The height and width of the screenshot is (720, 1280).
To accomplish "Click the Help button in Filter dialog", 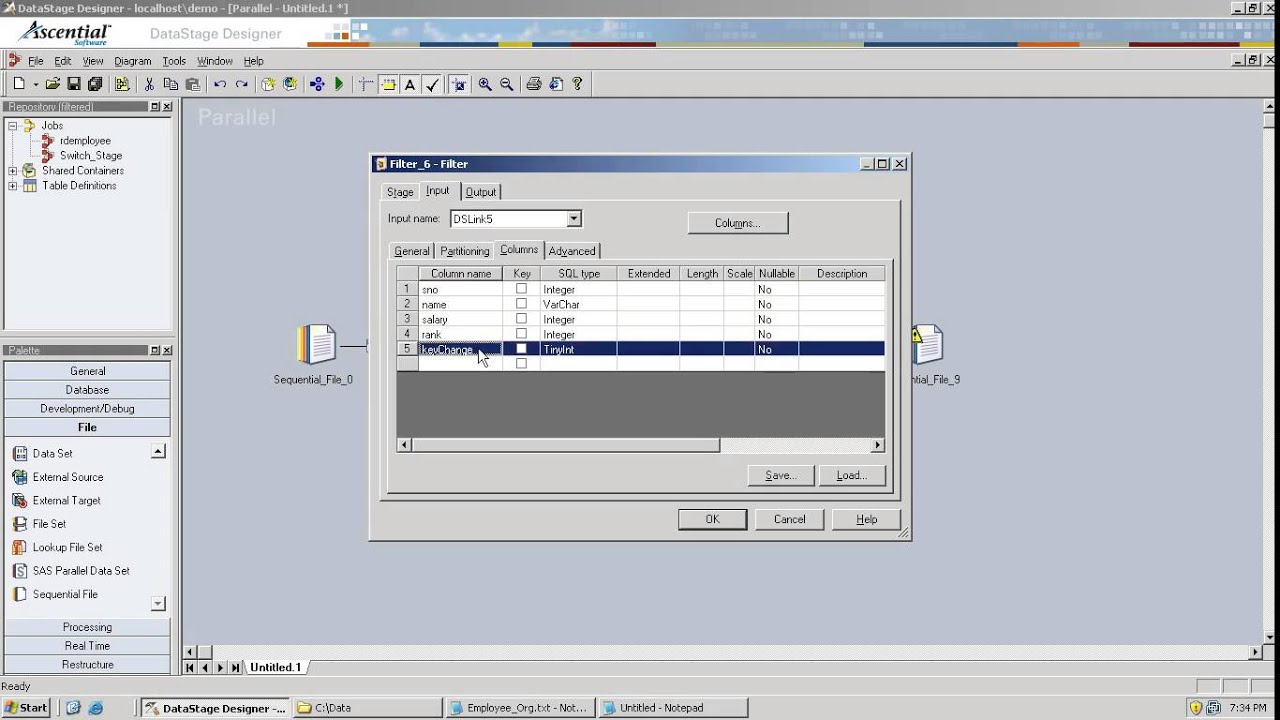I will 867,519.
